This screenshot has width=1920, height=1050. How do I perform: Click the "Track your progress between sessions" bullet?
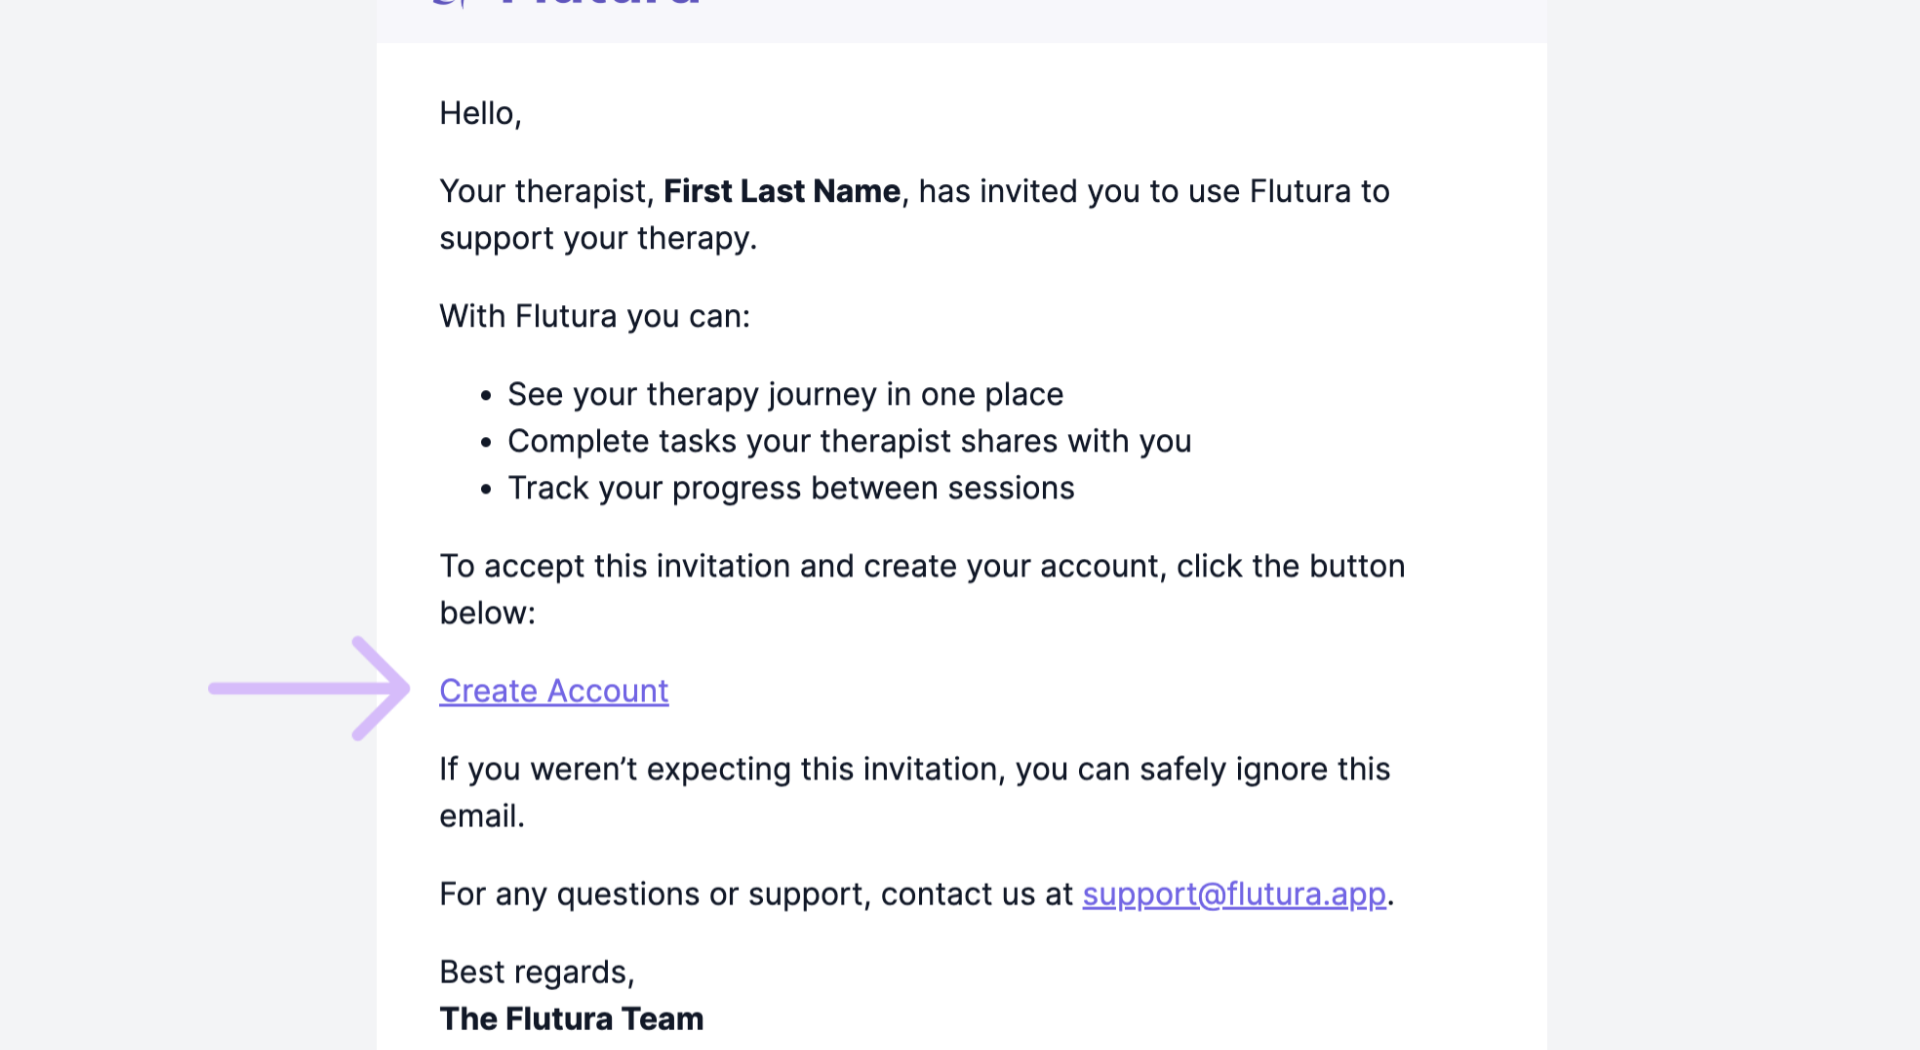tap(790, 488)
